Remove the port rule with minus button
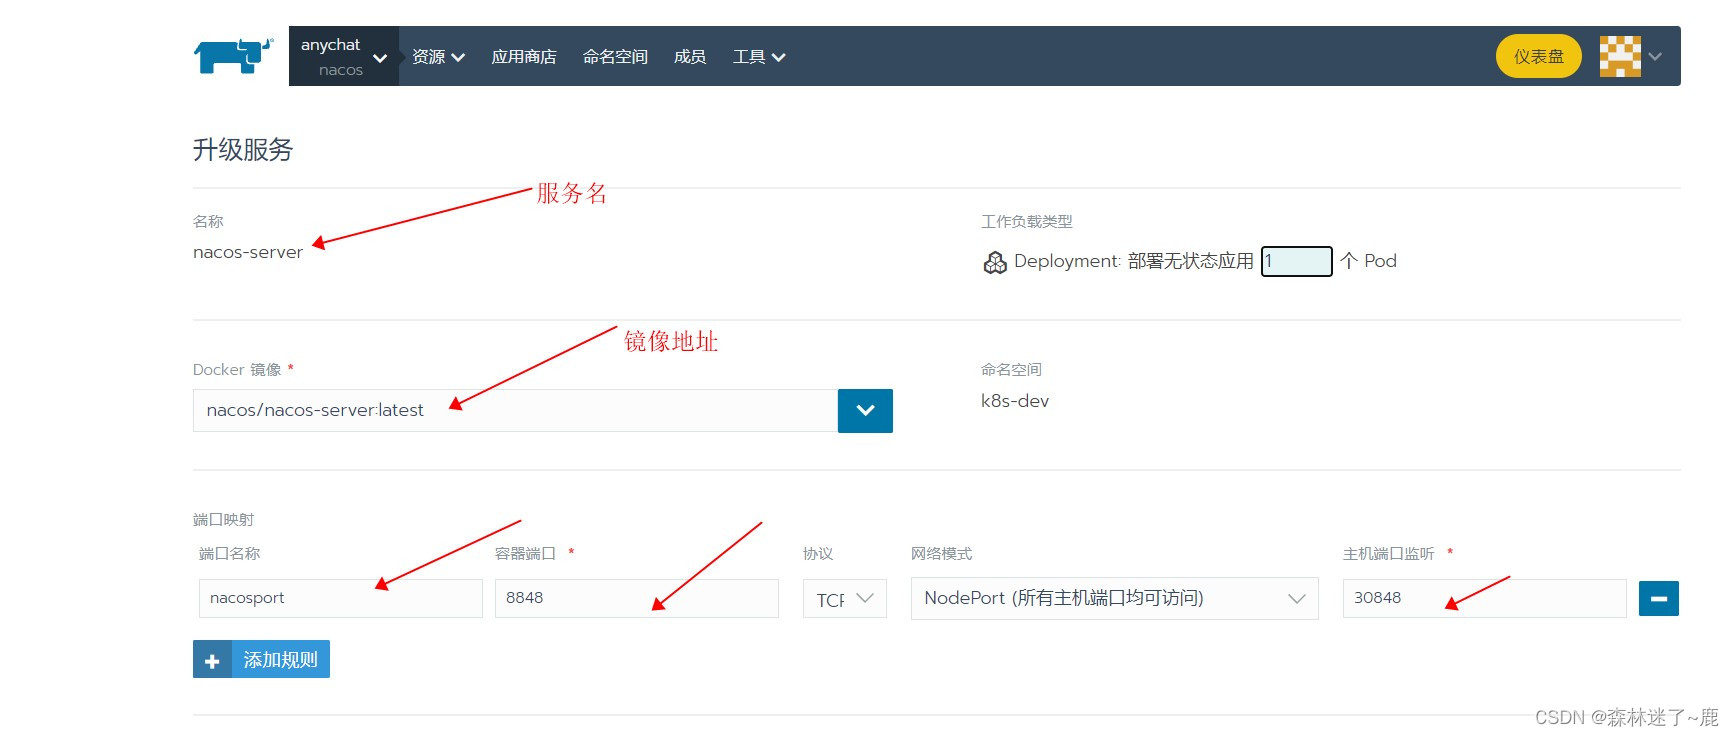The width and height of the screenshot is (1734, 736). point(1659,598)
